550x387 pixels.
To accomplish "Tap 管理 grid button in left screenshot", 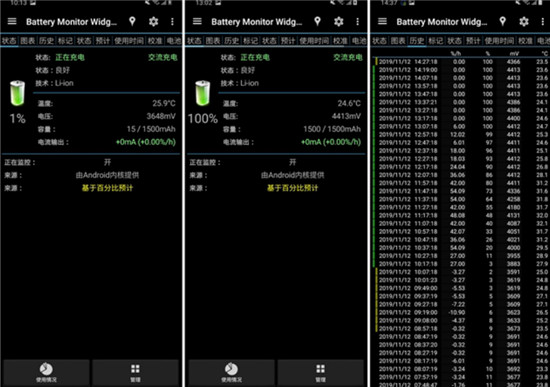I will tap(135, 373).
